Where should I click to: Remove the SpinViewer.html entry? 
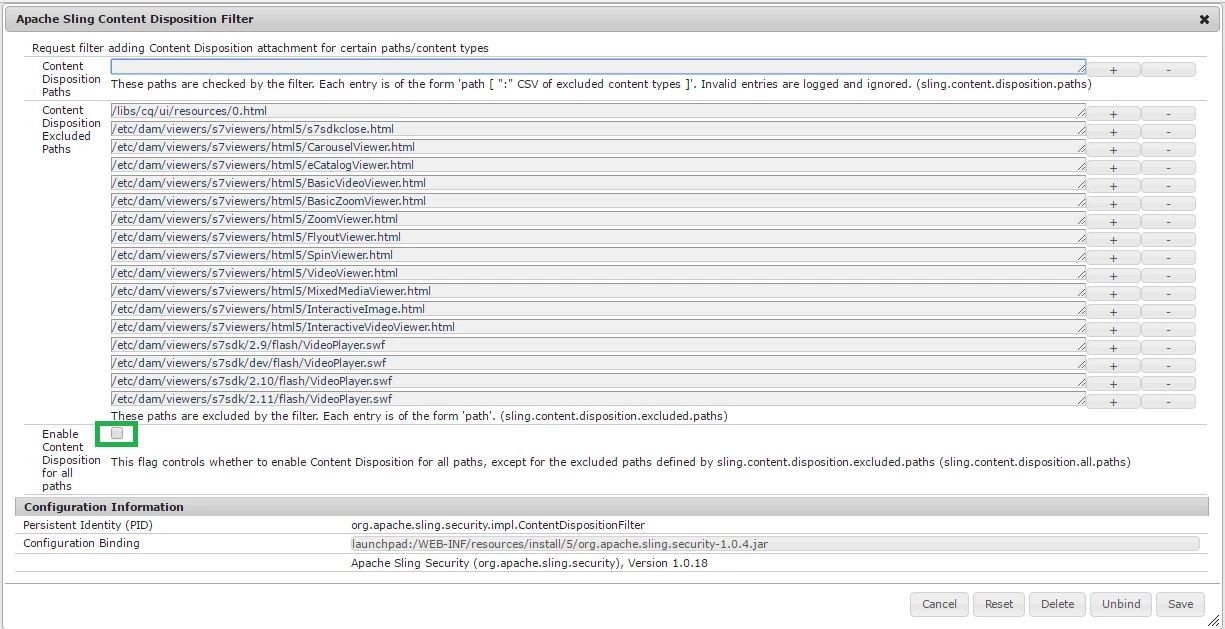click(1168, 258)
